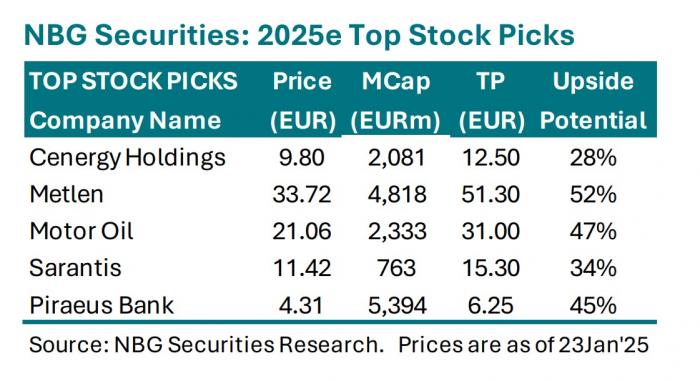Viewport: 700px width, 381px height.
Task: Click the Cenergy Holdings company name
Action: 127,159
